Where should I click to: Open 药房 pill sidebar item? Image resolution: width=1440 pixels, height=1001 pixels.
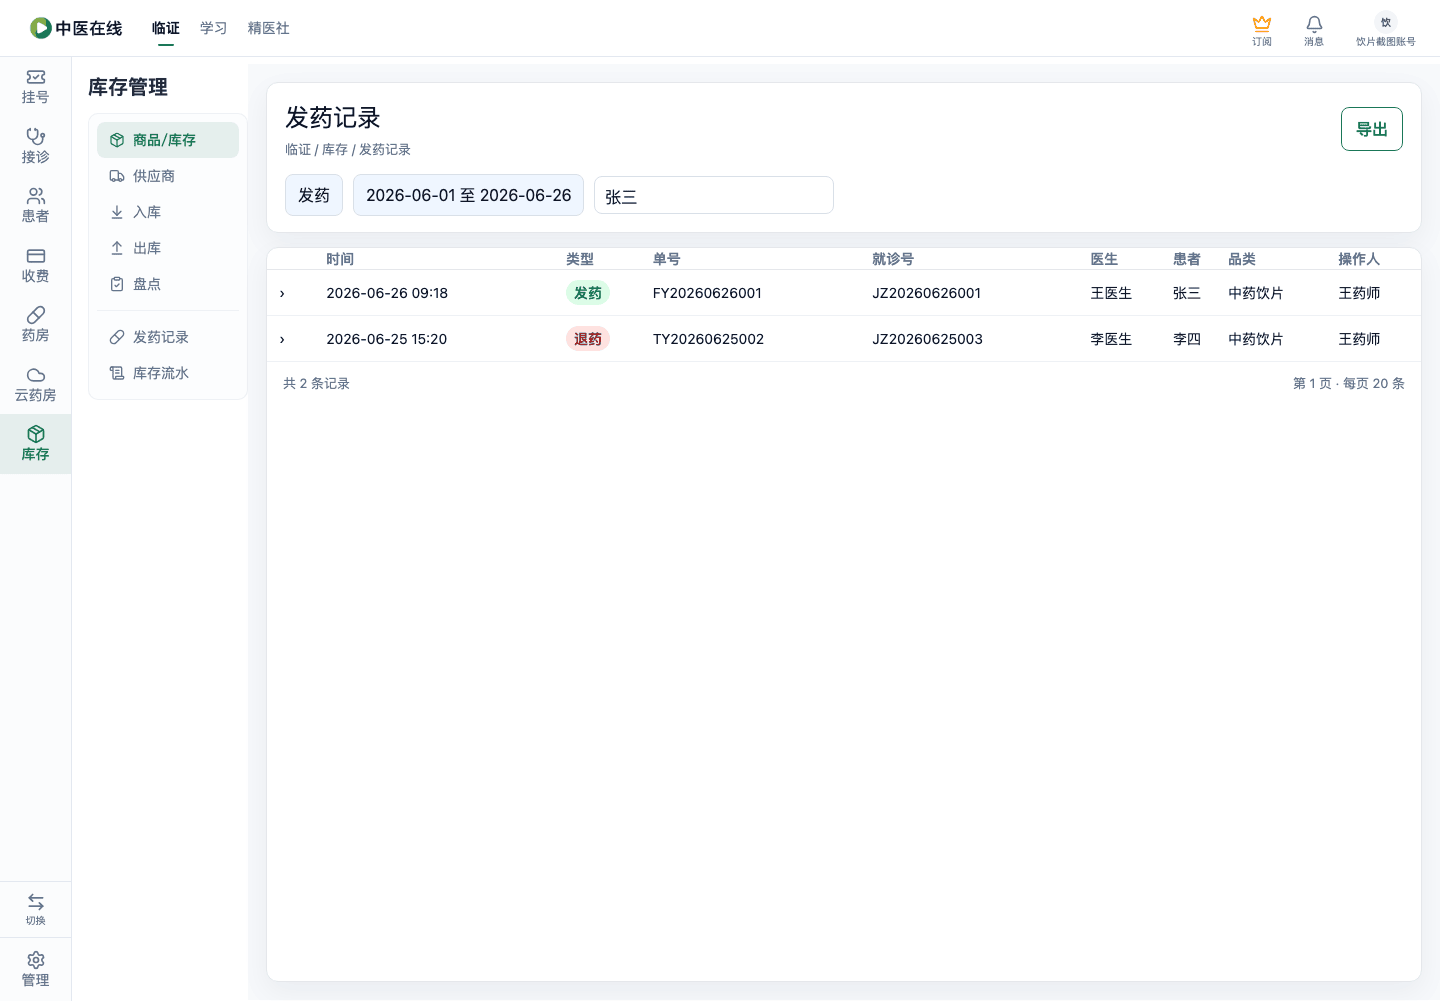click(36, 325)
